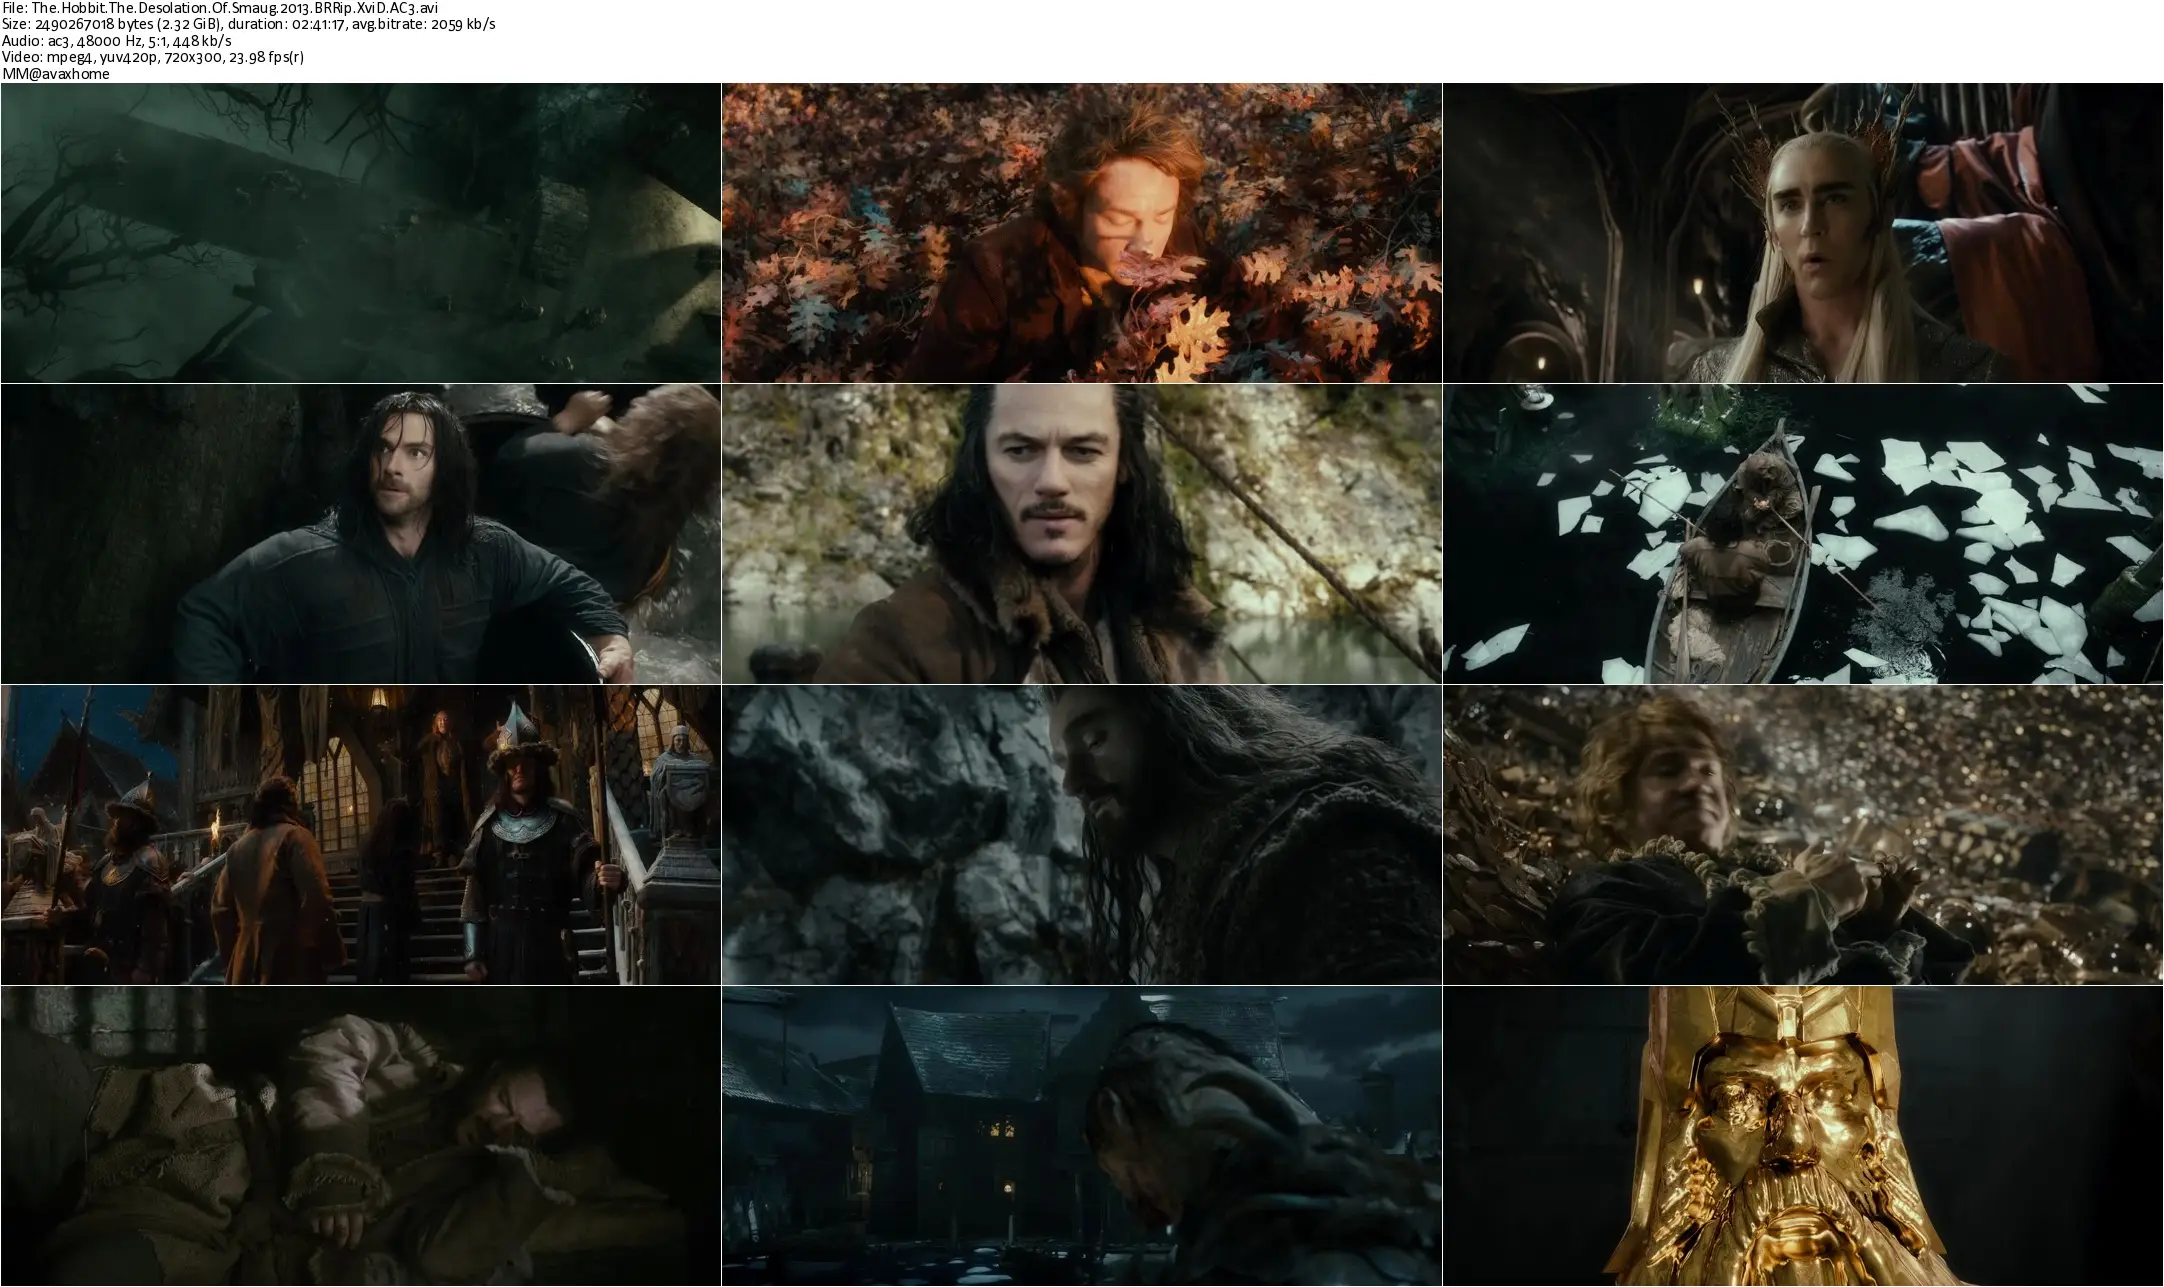The image size is (2164, 1287).
Task: Click the 'MM@avaxhome' text
Action: [56, 74]
